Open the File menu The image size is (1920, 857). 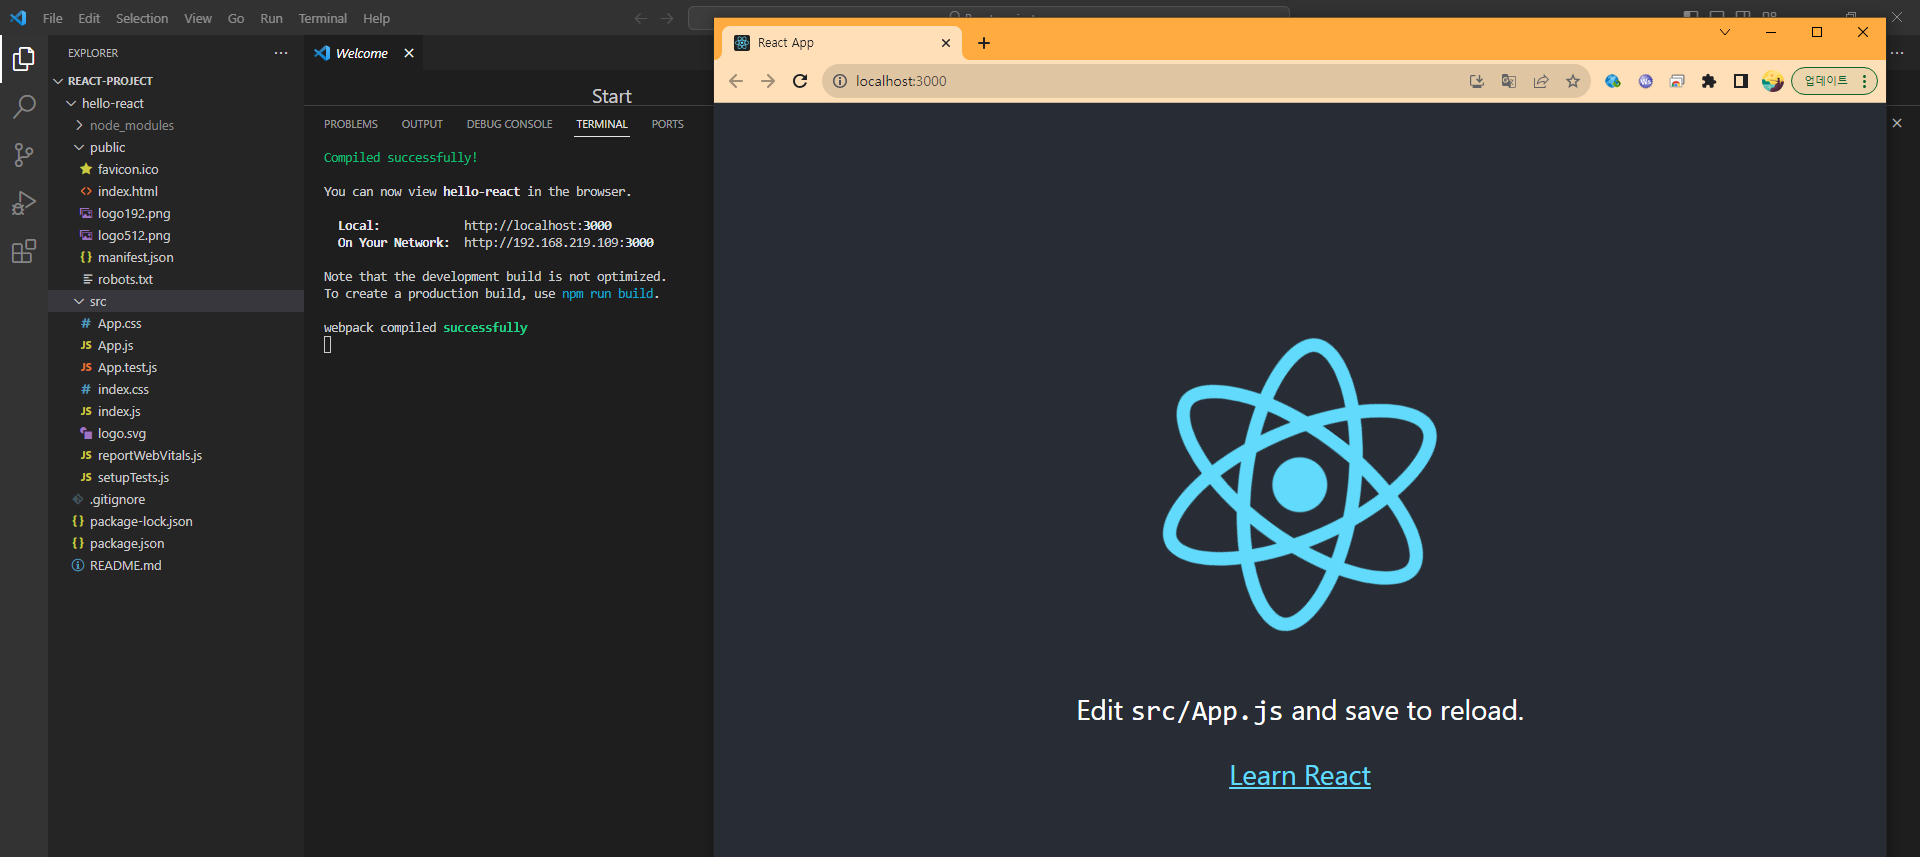(53, 18)
